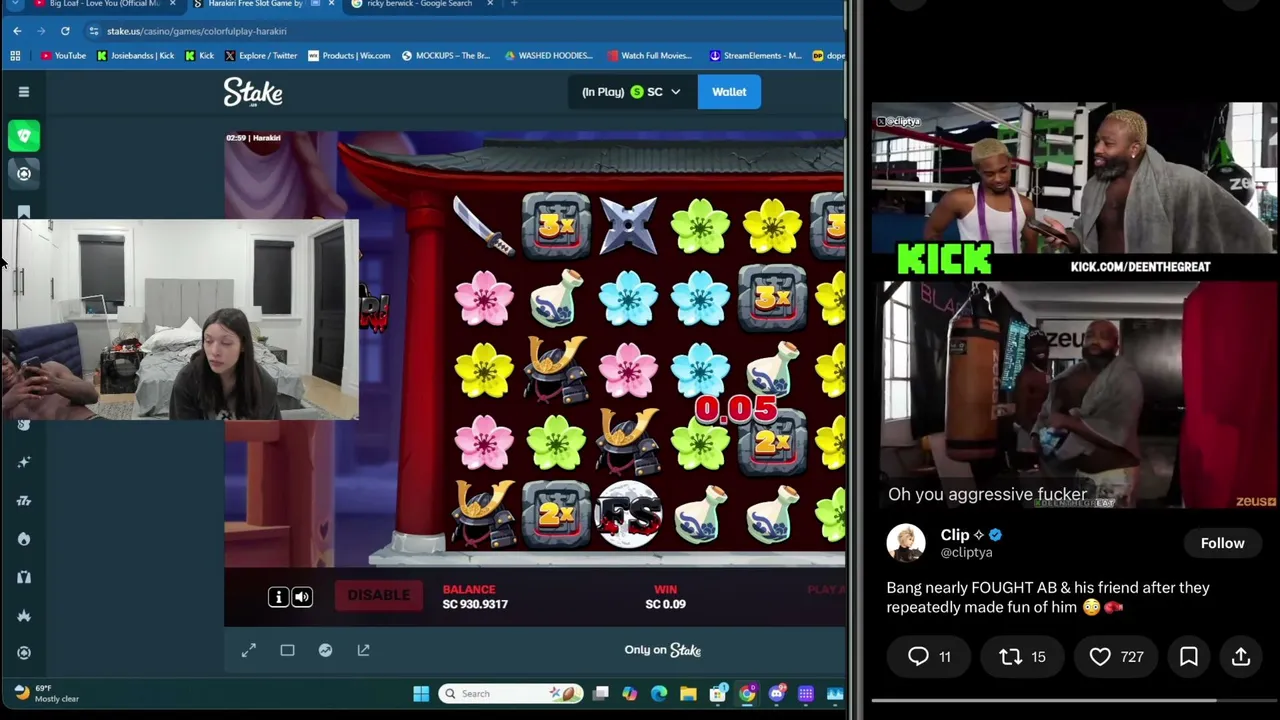
Task: Share the Clip post
Action: pyautogui.click(x=1241, y=657)
